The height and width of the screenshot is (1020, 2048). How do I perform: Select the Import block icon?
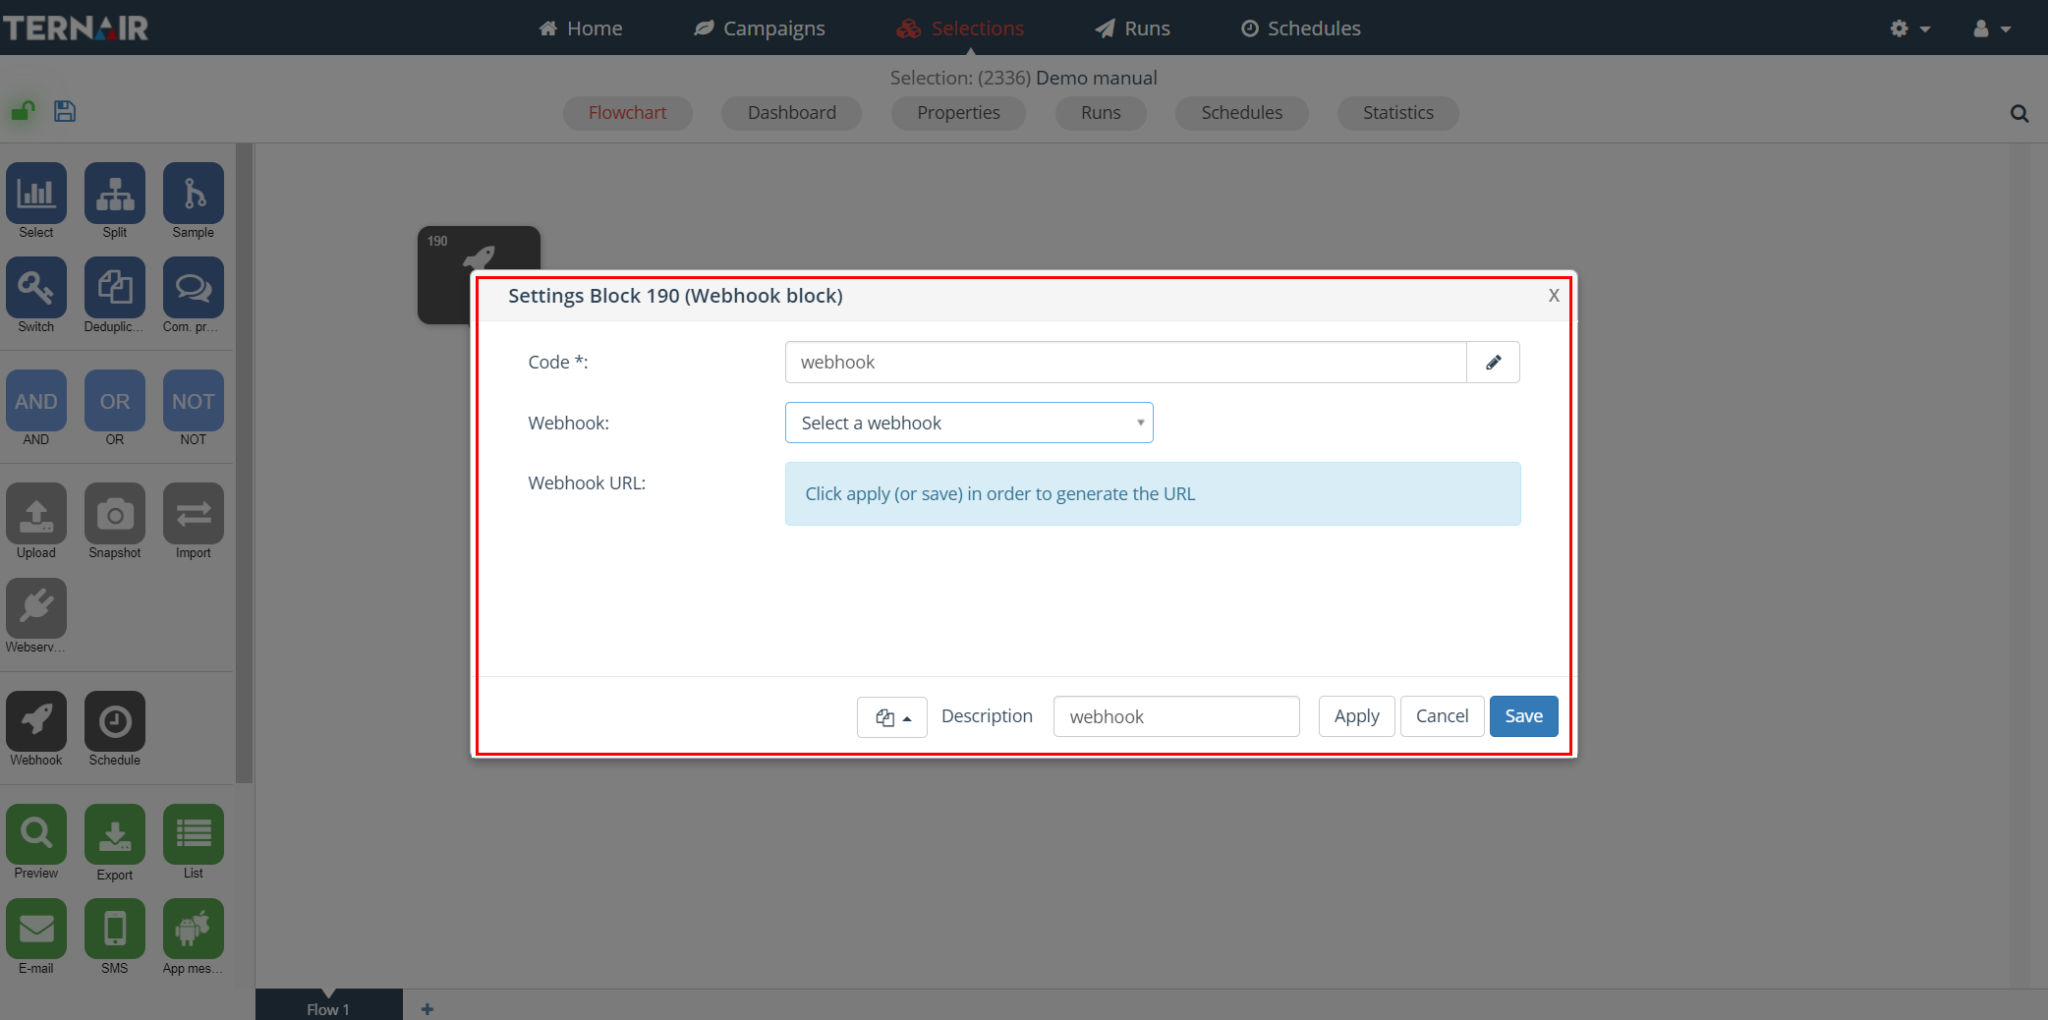tap(193, 514)
